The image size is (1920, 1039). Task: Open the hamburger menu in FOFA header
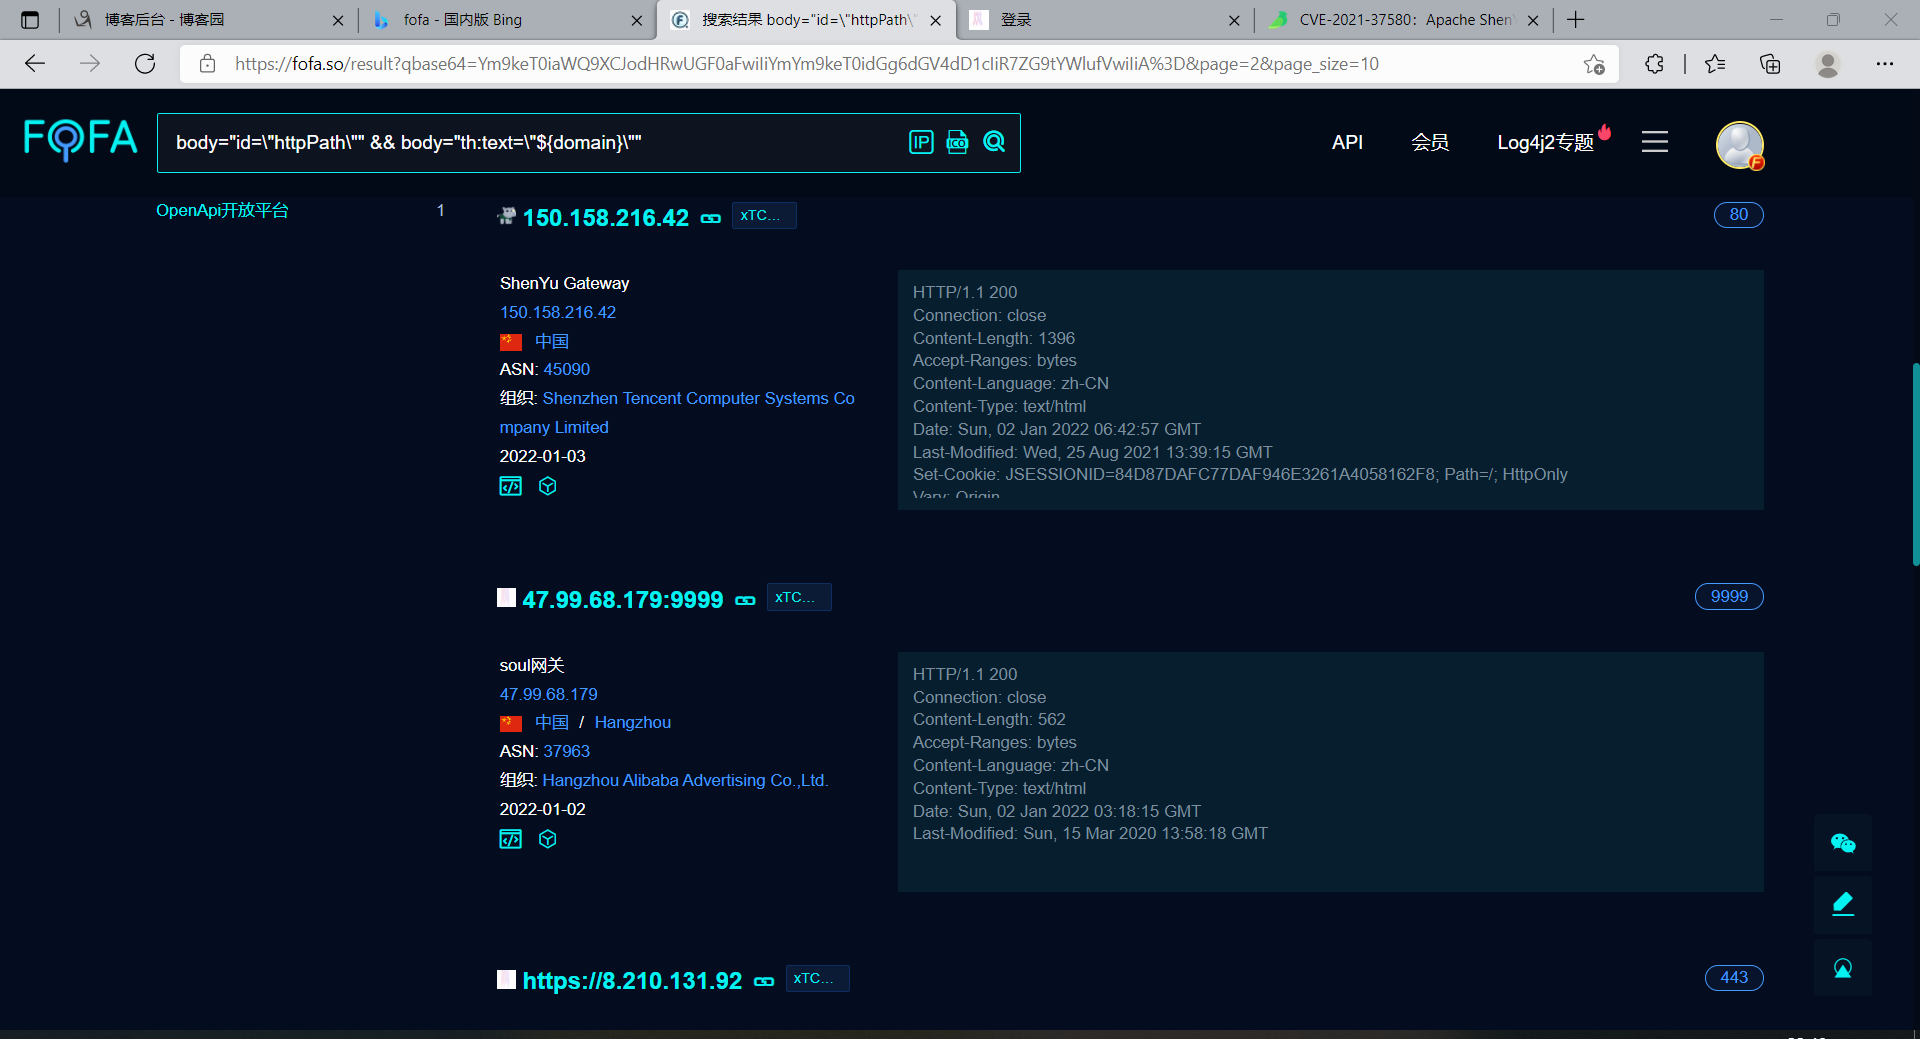tap(1655, 142)
